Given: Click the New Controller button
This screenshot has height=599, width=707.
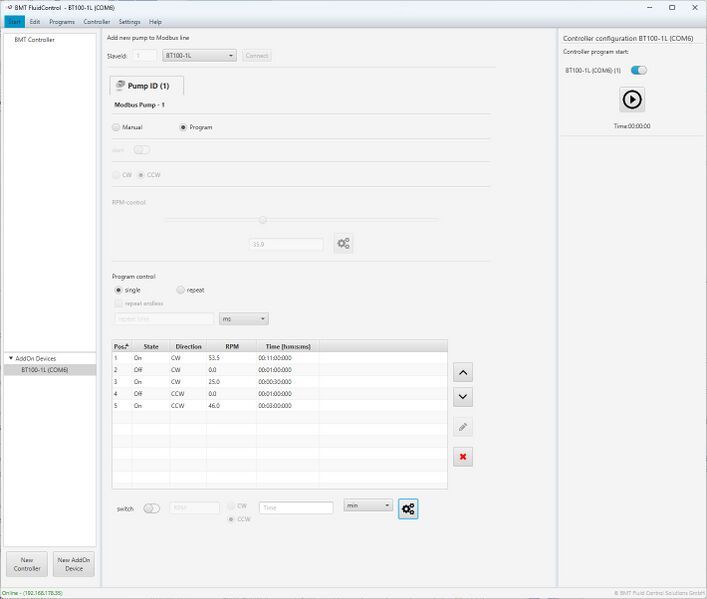Looking at the screenshot, I should click(x=27, y=564).
